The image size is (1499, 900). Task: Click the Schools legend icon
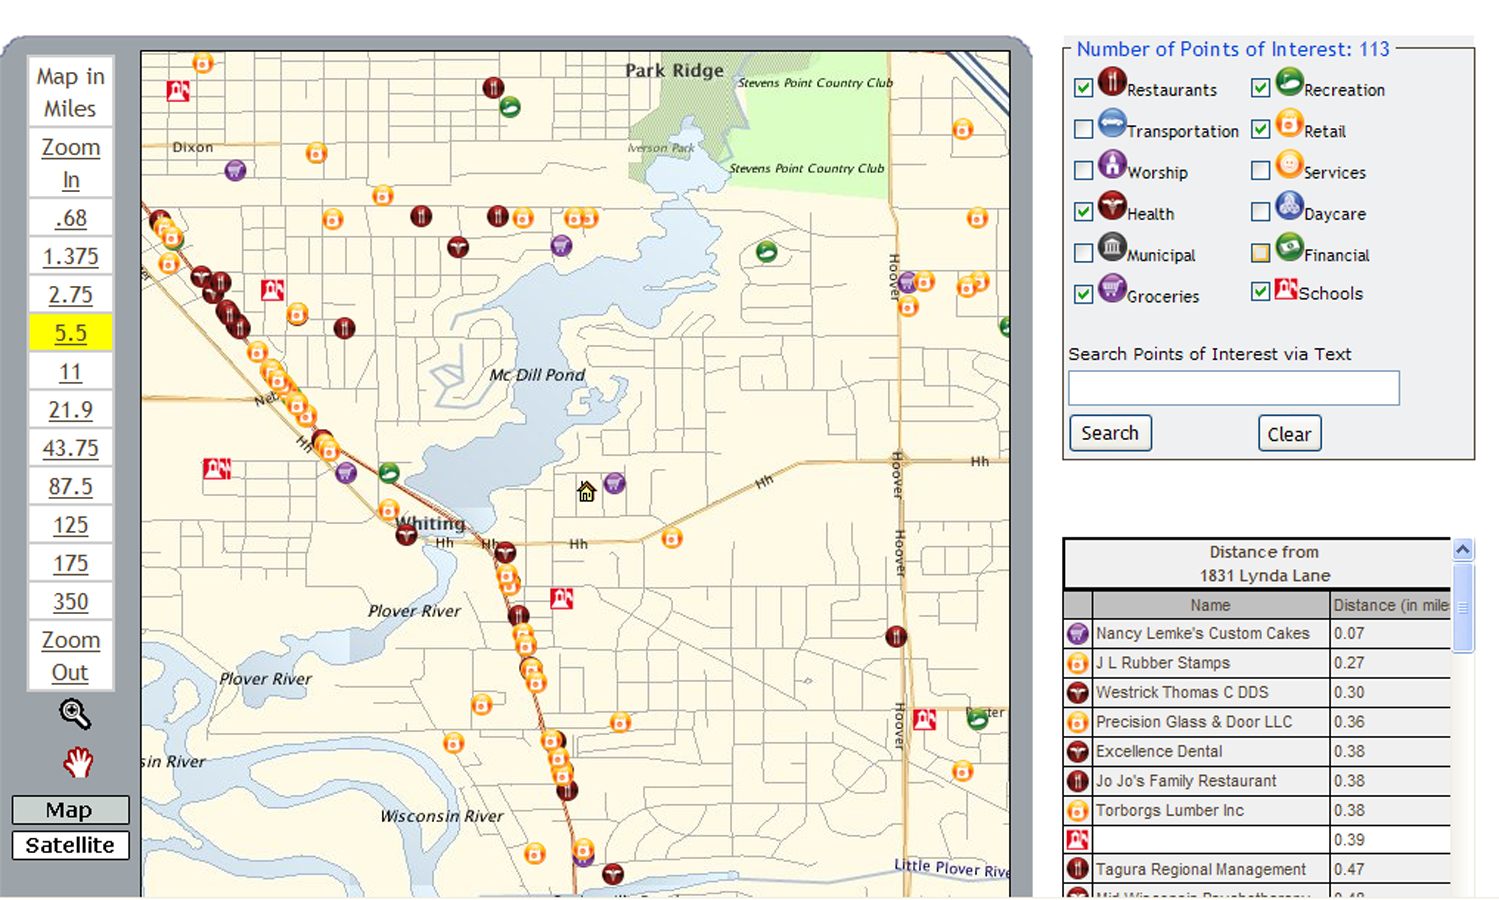(x=1286, y=290)
